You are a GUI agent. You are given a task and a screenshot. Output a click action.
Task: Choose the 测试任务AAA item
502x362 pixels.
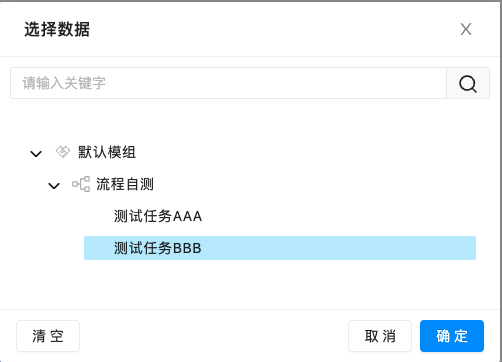[x=158, y=216]
